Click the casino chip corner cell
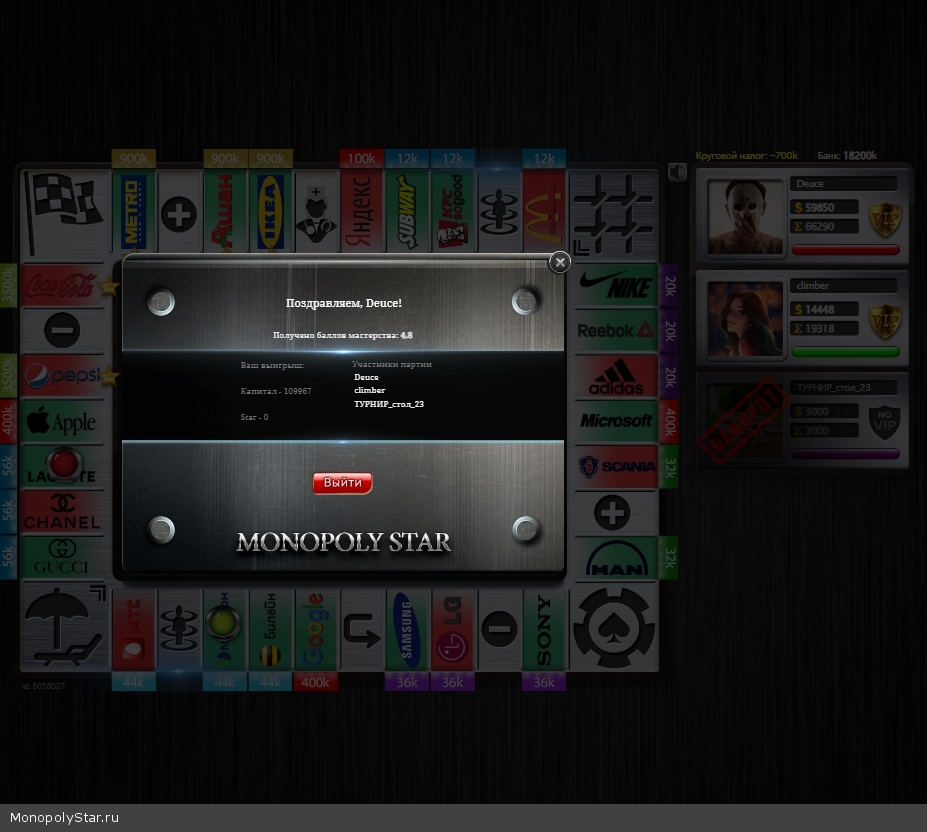This screenshot has width=927, height=832. 614,627
